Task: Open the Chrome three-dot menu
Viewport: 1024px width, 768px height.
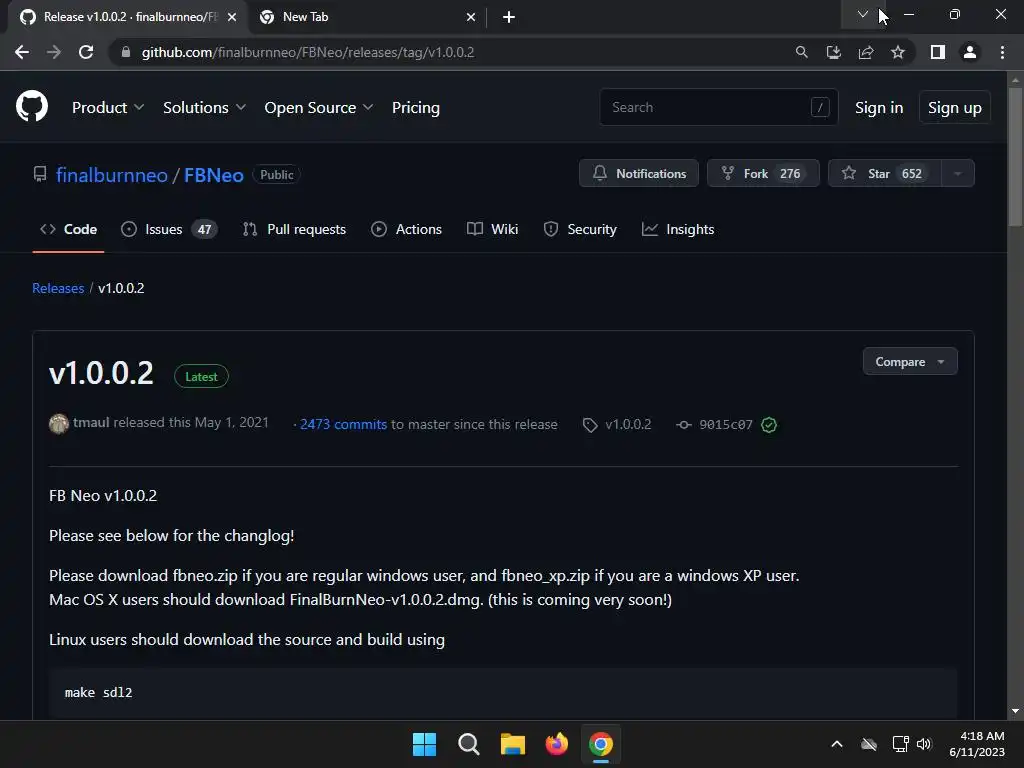Action: click(1002, 52)
